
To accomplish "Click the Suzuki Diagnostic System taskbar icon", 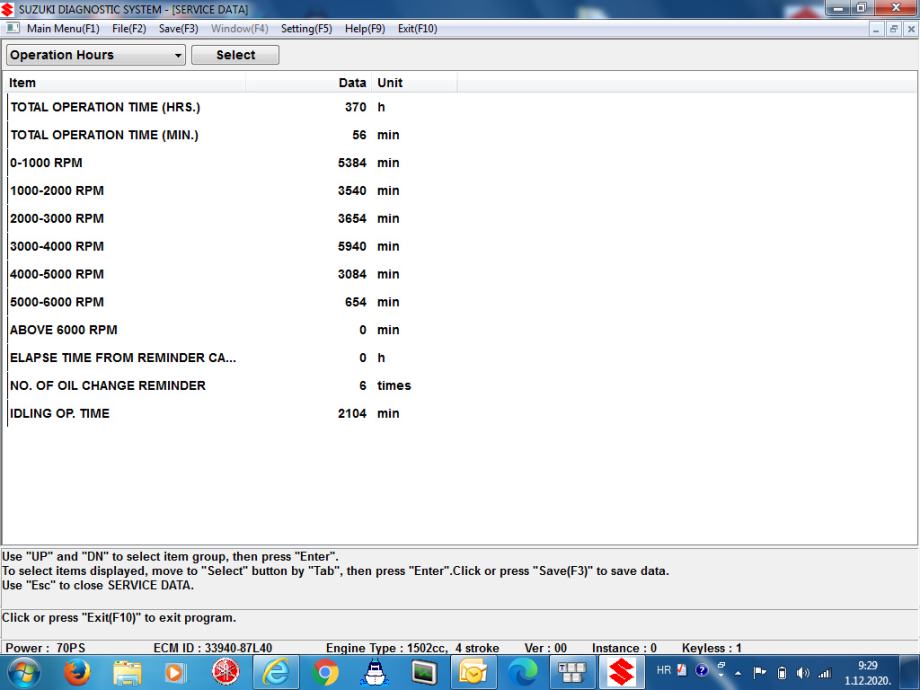I will click(x=621, y=672).
